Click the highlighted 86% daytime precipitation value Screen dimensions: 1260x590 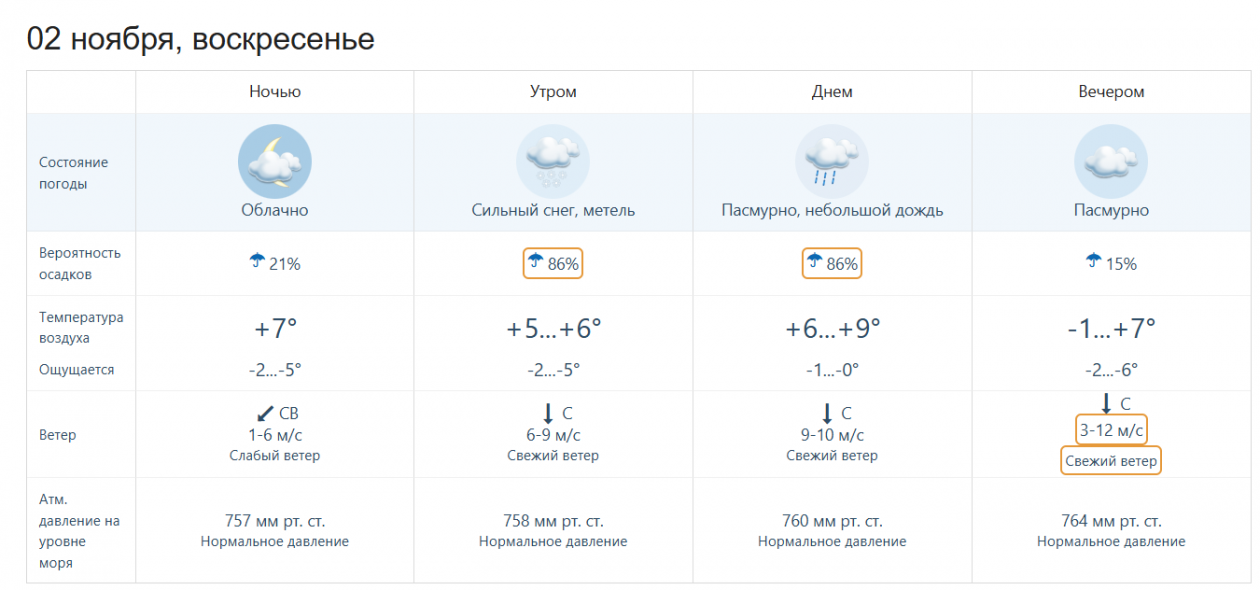pyautogui.click(x=832, y=264)
